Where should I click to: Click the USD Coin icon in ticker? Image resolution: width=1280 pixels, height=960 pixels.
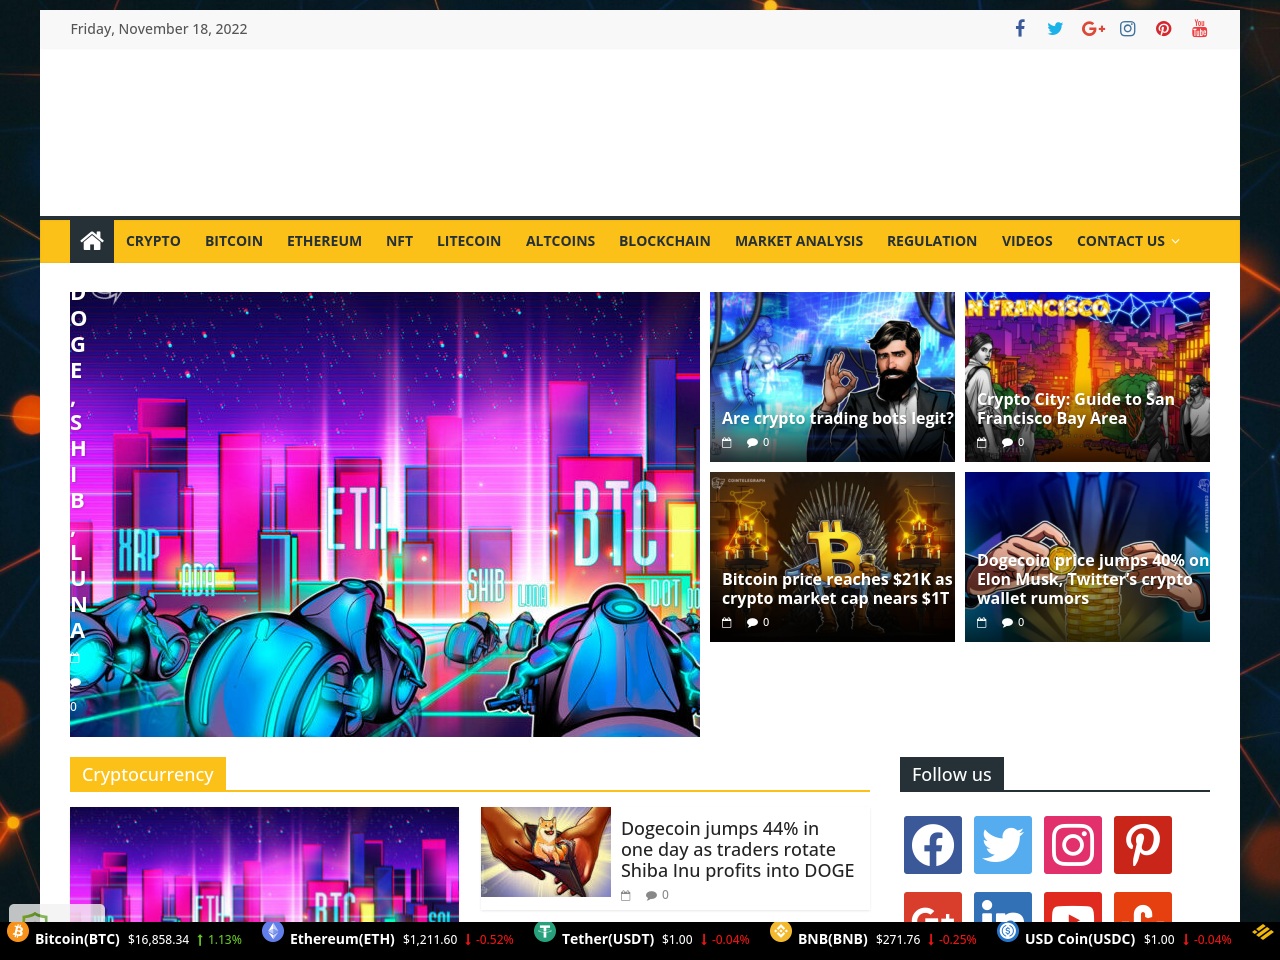point(1008,932)
